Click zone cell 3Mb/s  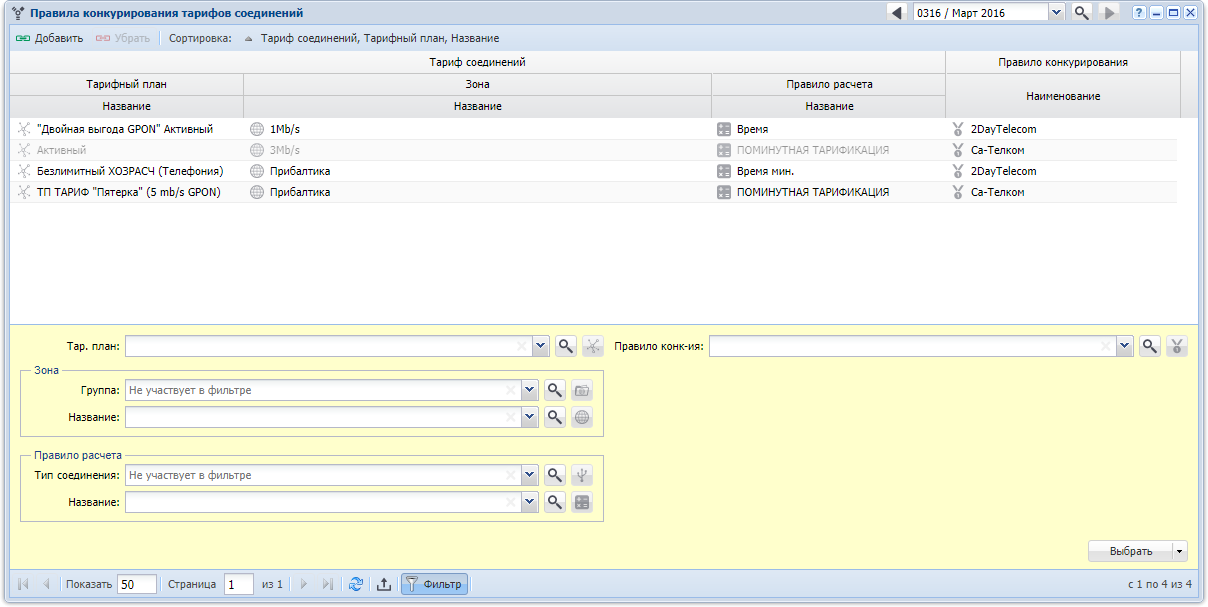coord(285,150)
